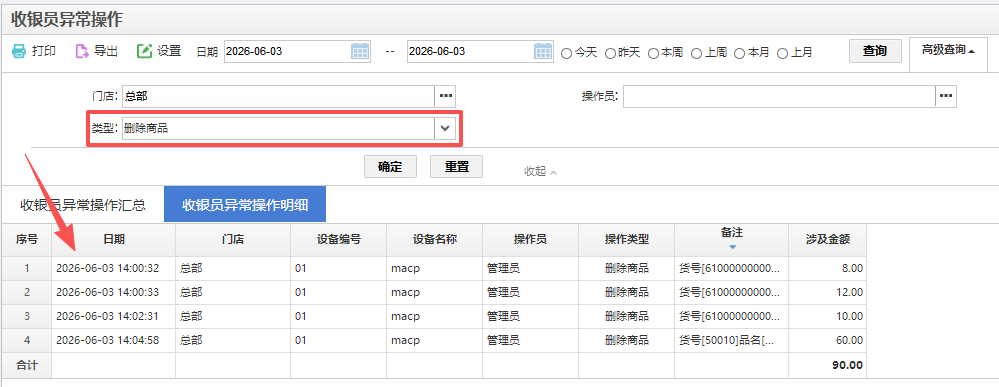999x387 pixels.
Task: Click the 货号[50010]品名 remark cell
Action: tap(732, 341)
